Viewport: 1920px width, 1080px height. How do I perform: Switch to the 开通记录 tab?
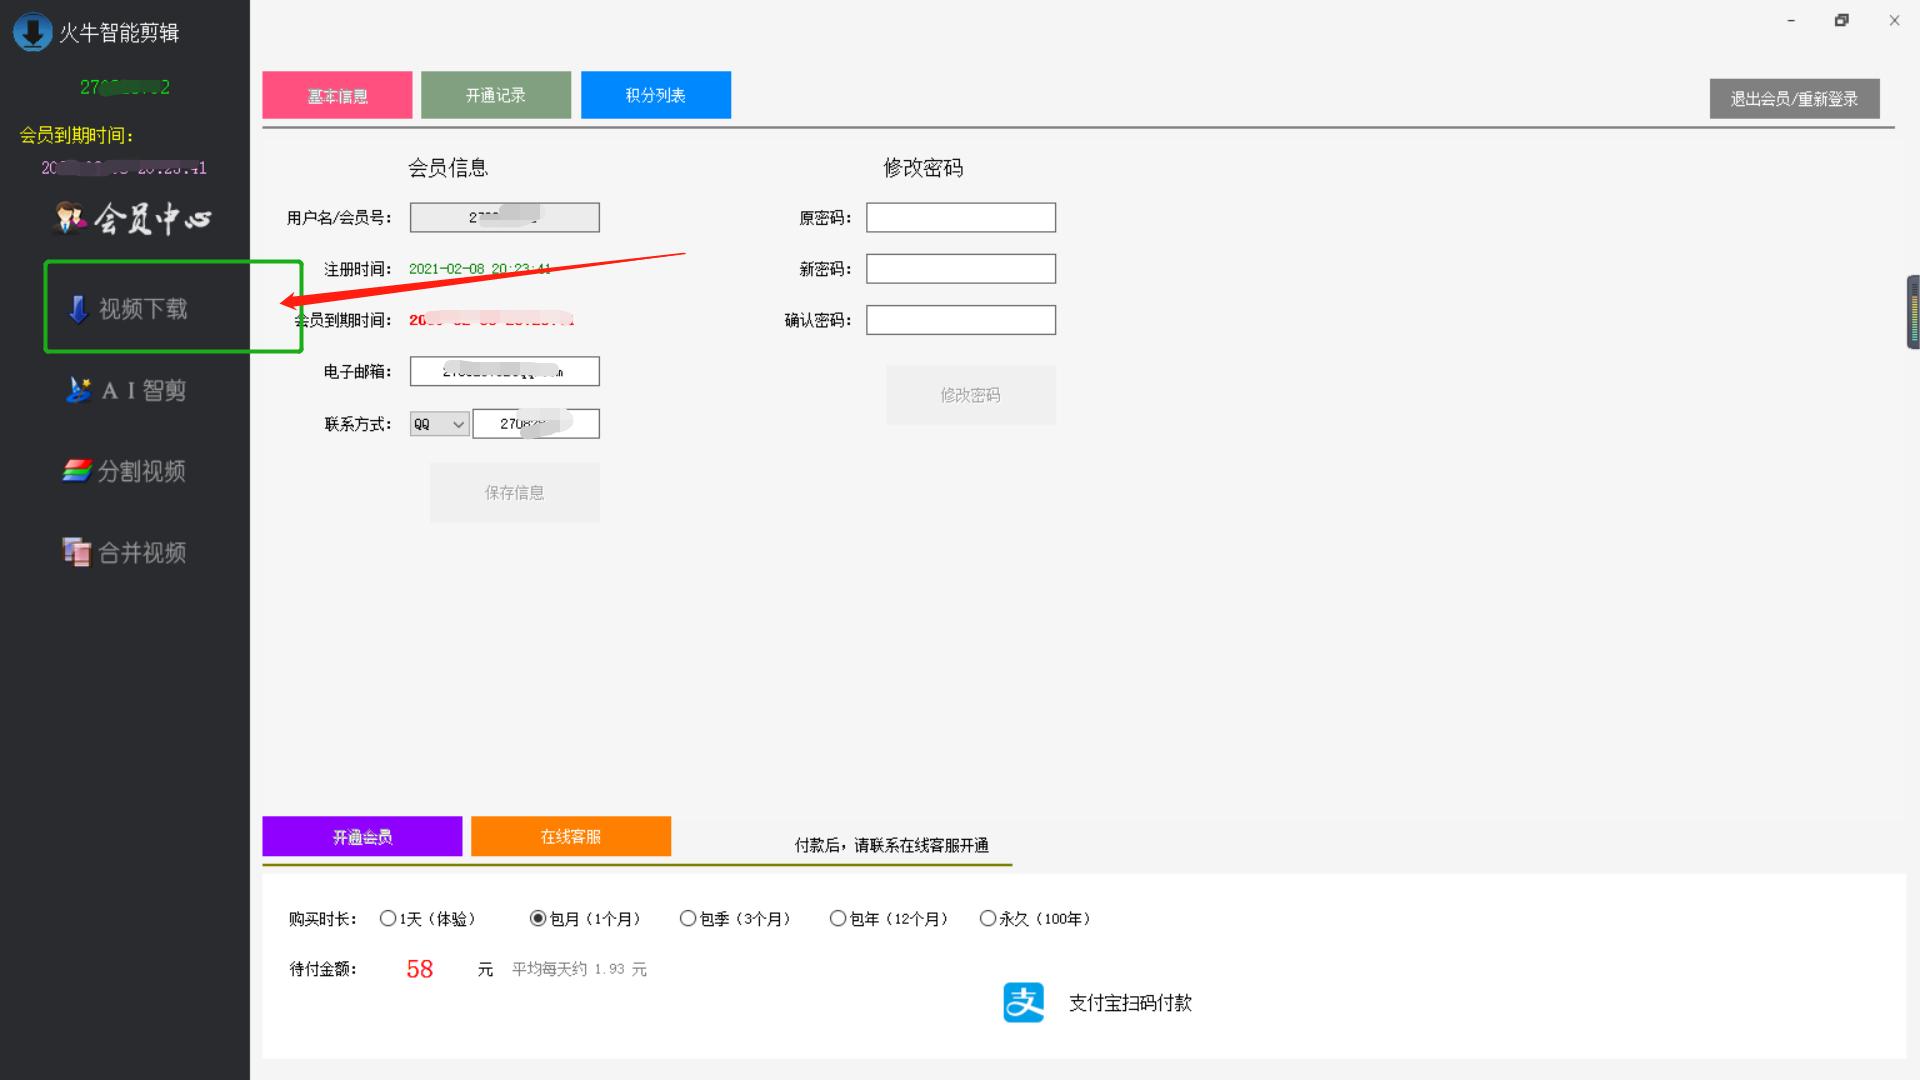point(496,94)
